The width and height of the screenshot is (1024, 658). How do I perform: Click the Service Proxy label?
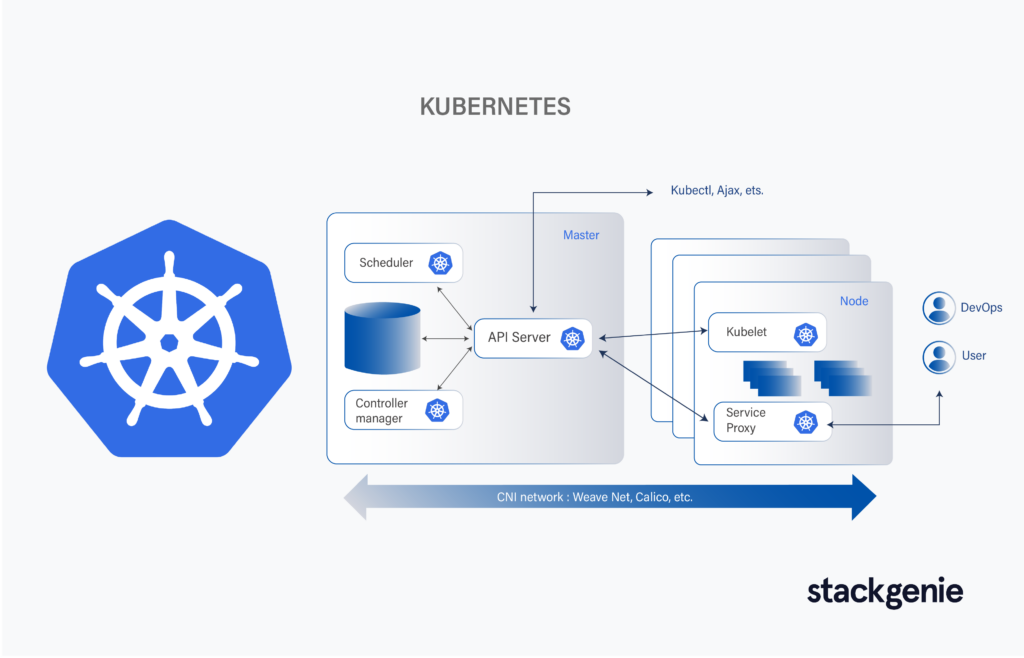click(x=746, y=420)
